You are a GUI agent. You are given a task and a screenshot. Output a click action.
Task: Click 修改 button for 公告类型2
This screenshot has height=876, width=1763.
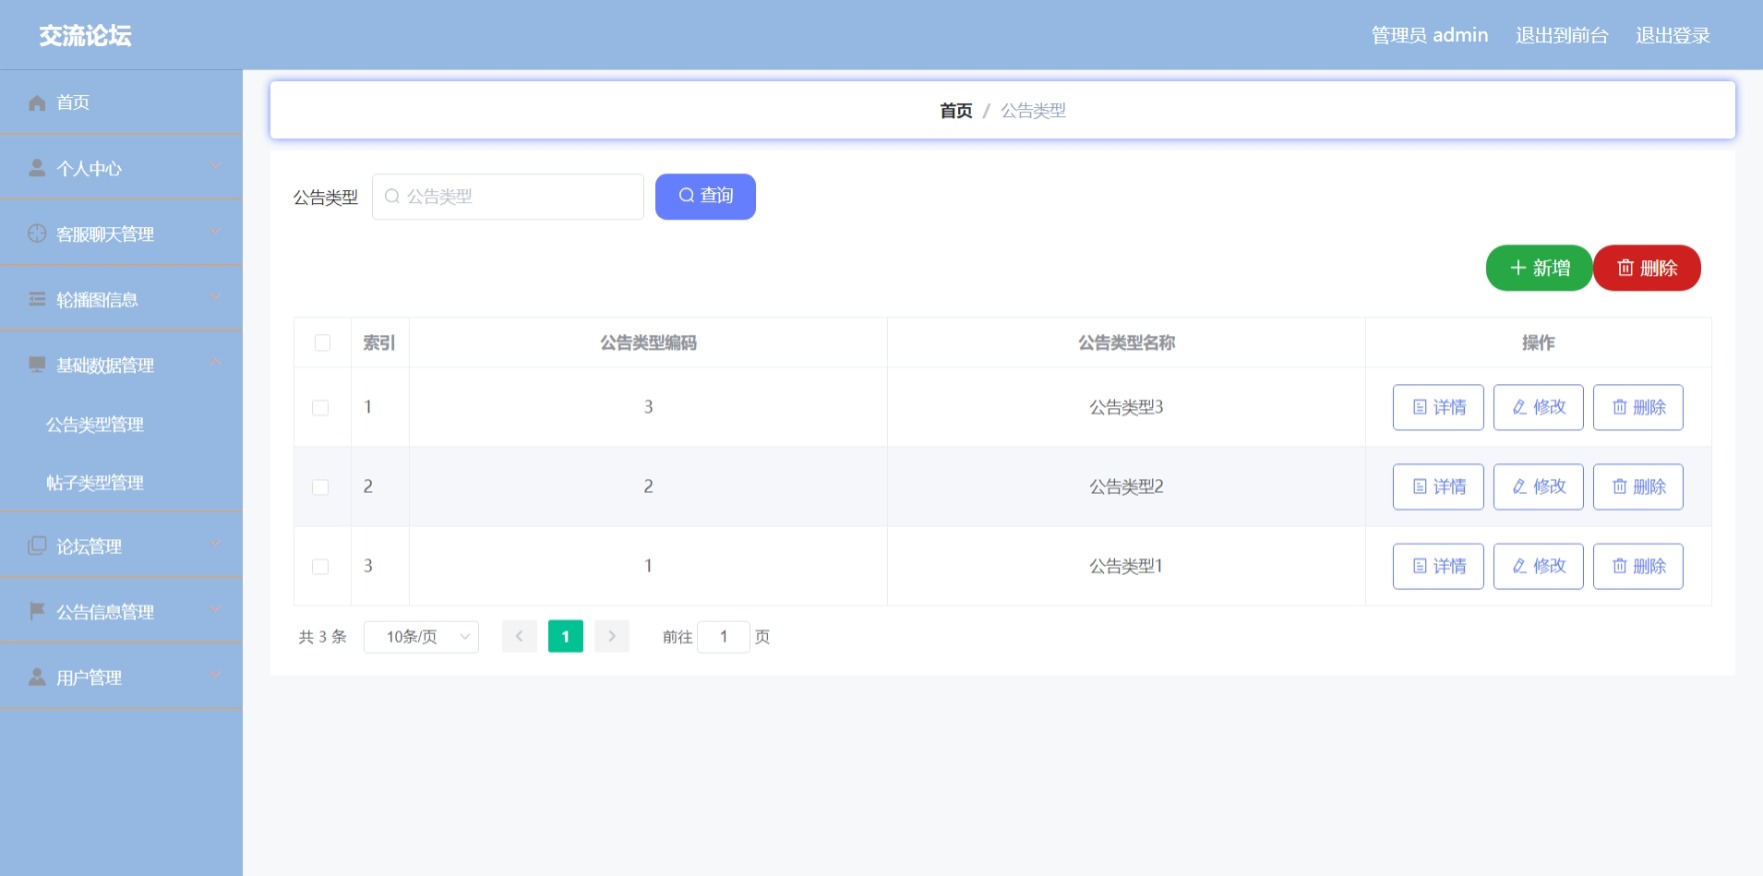click(1538, 486)
